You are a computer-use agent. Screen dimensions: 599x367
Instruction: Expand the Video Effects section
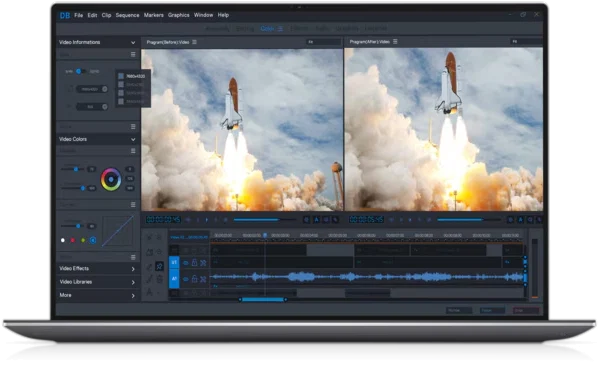(x=133, y=269)
